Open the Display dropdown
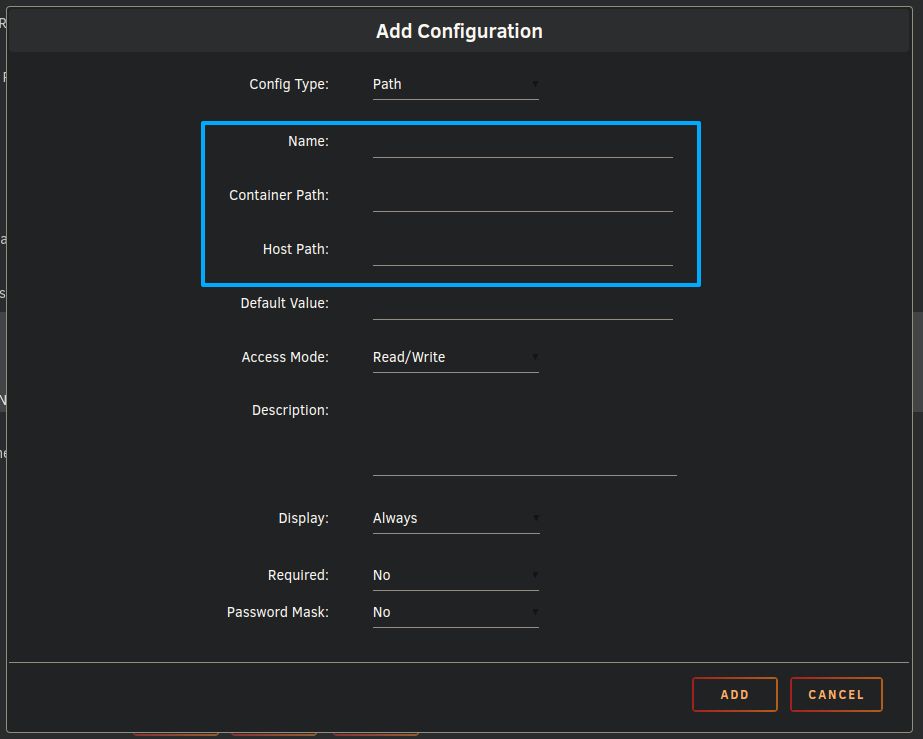The height and width of the screenshot is (739, 923). [x=456, y=519]
